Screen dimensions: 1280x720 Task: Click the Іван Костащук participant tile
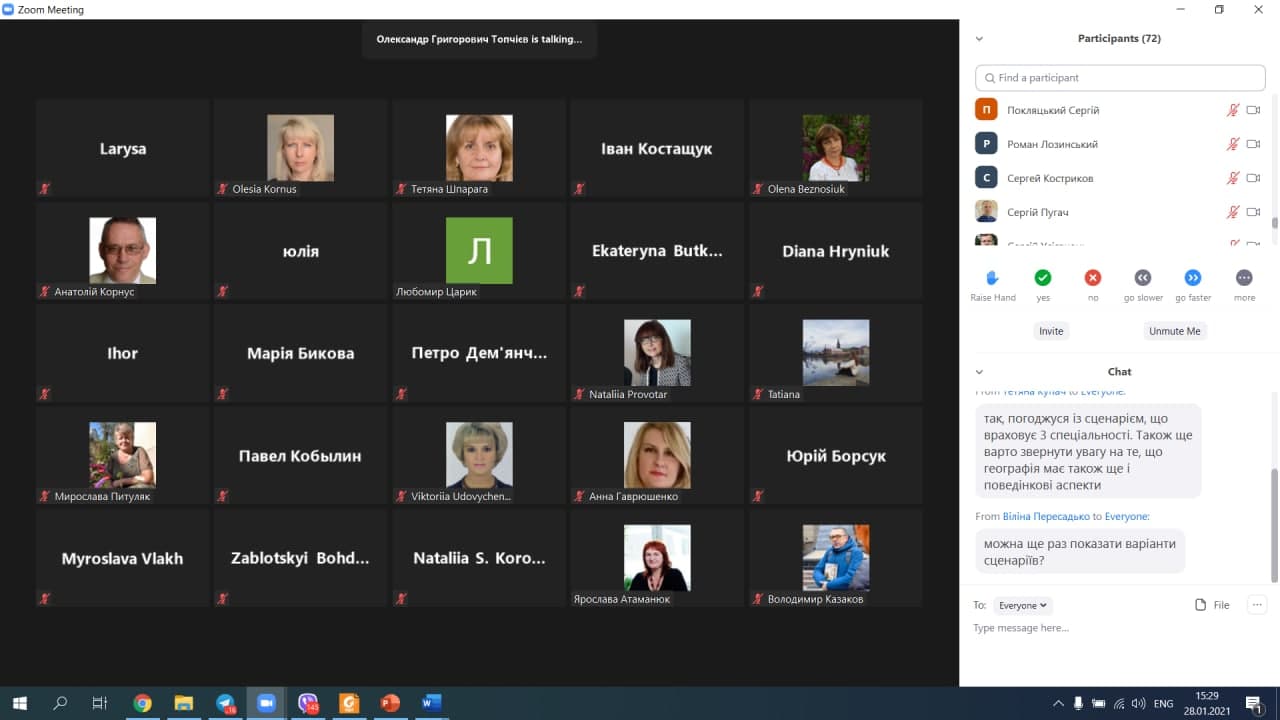(x=657, y=148)
